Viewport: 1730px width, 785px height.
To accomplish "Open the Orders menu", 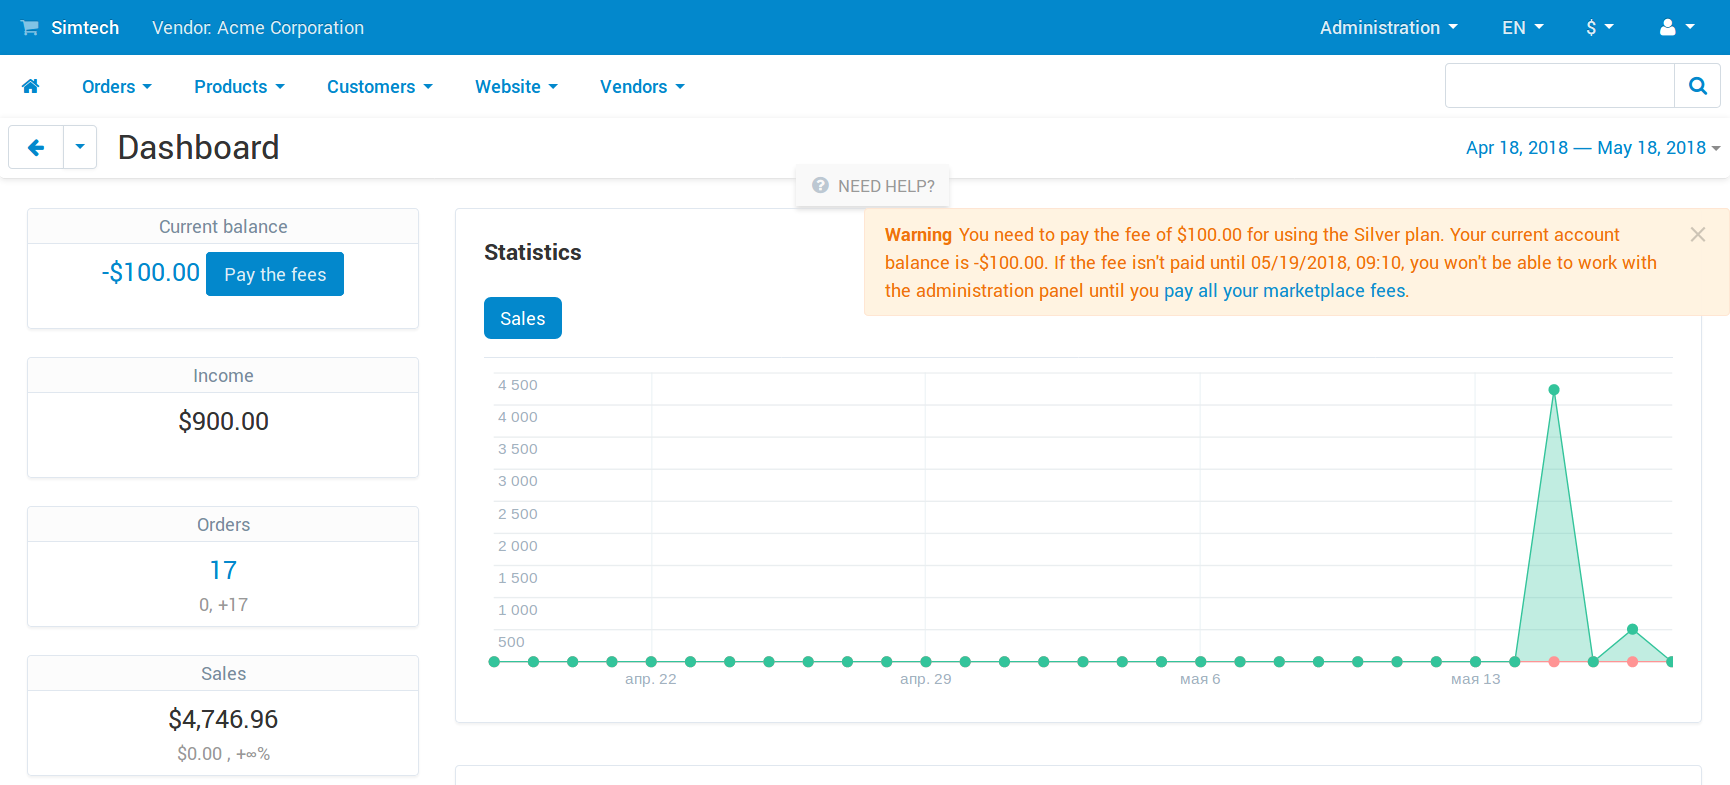I will (117, 87).
